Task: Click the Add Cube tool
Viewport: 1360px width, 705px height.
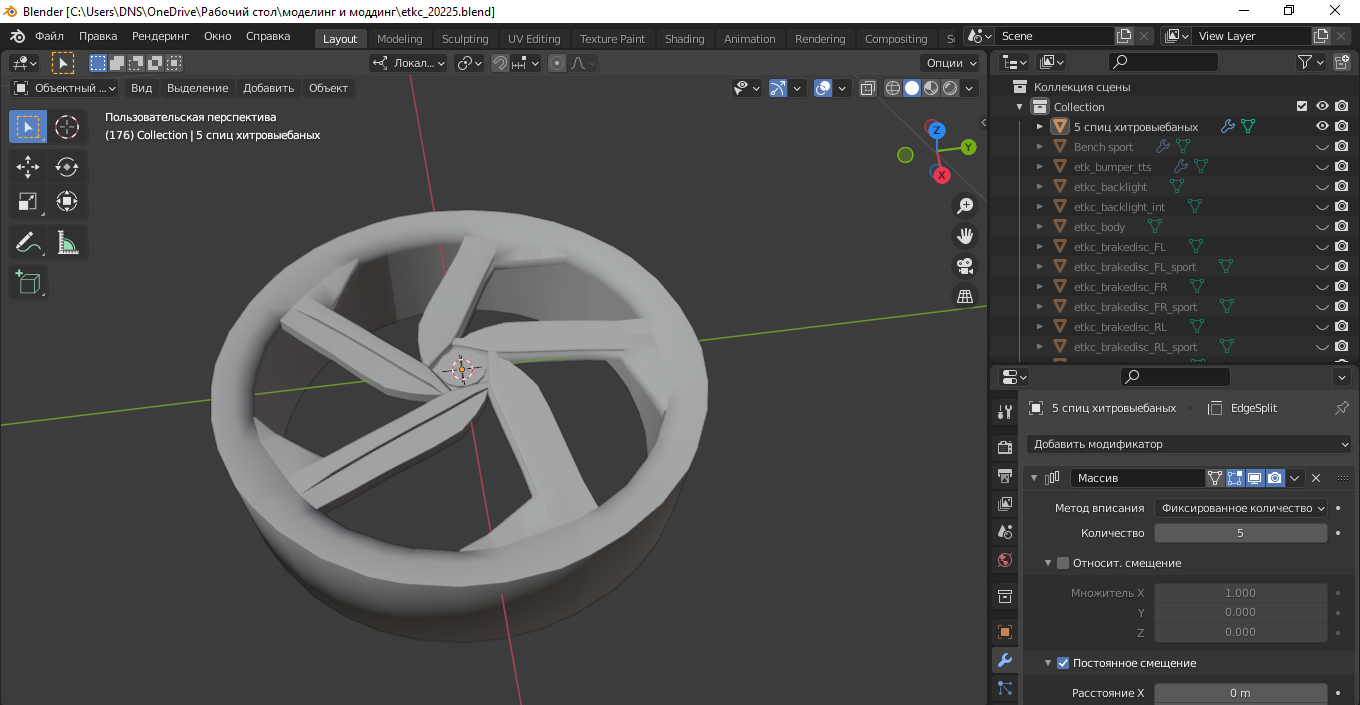Action: point(28,282)
